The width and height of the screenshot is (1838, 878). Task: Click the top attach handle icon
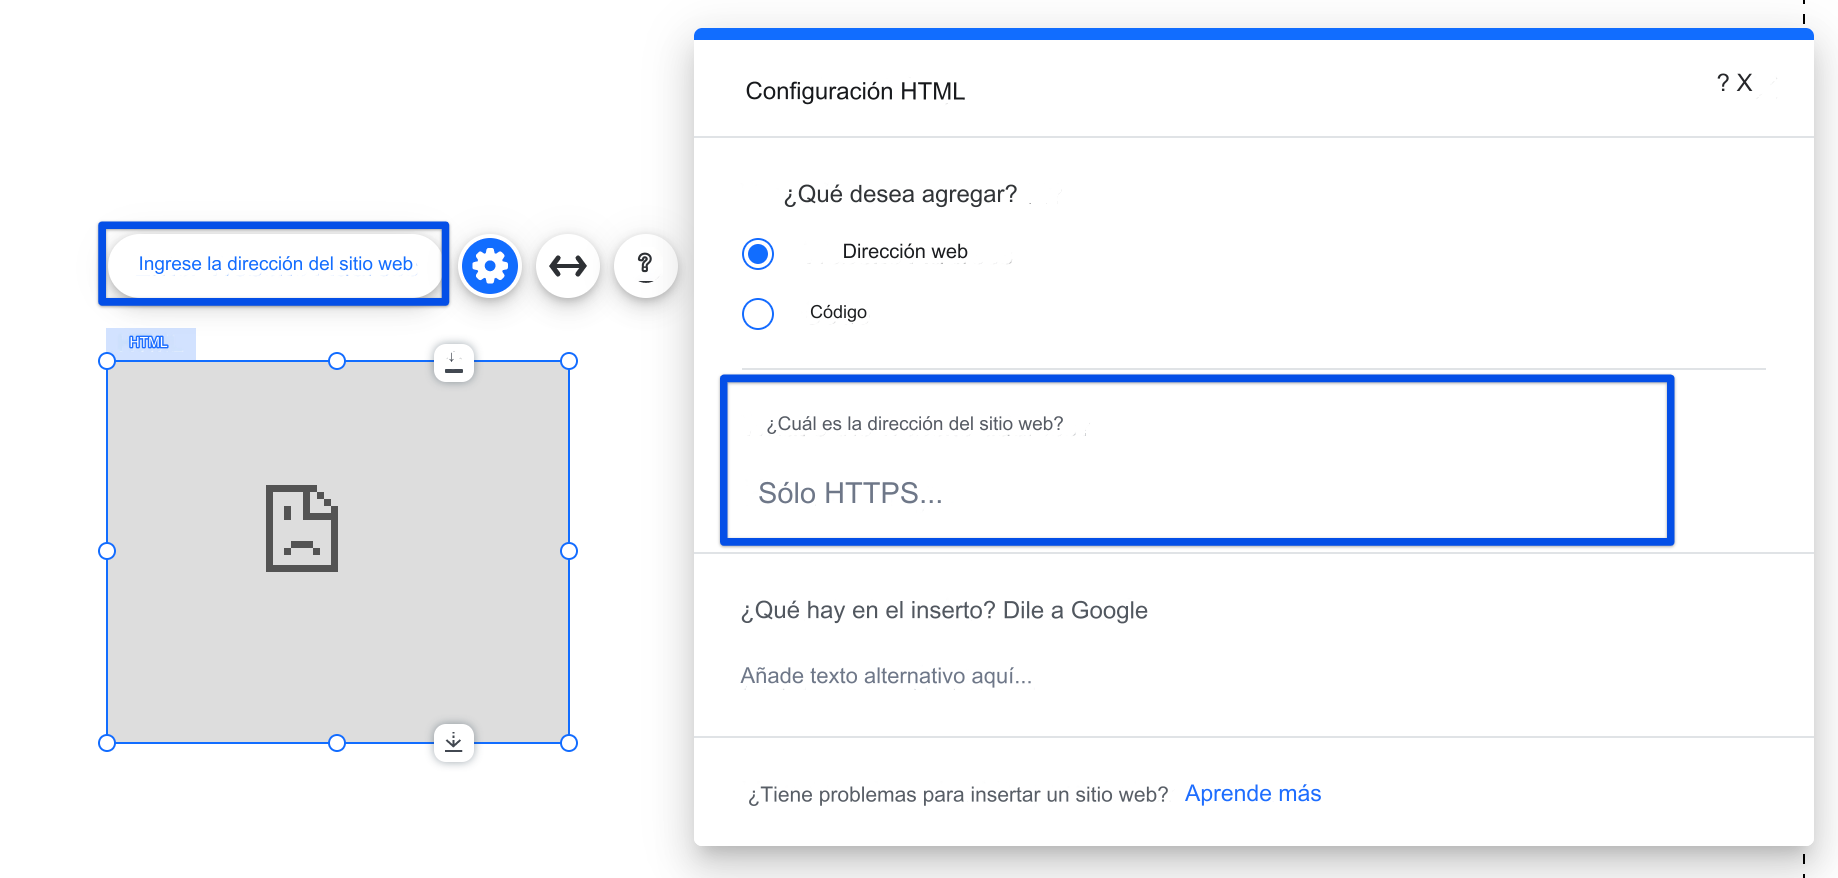click(454, 363)
